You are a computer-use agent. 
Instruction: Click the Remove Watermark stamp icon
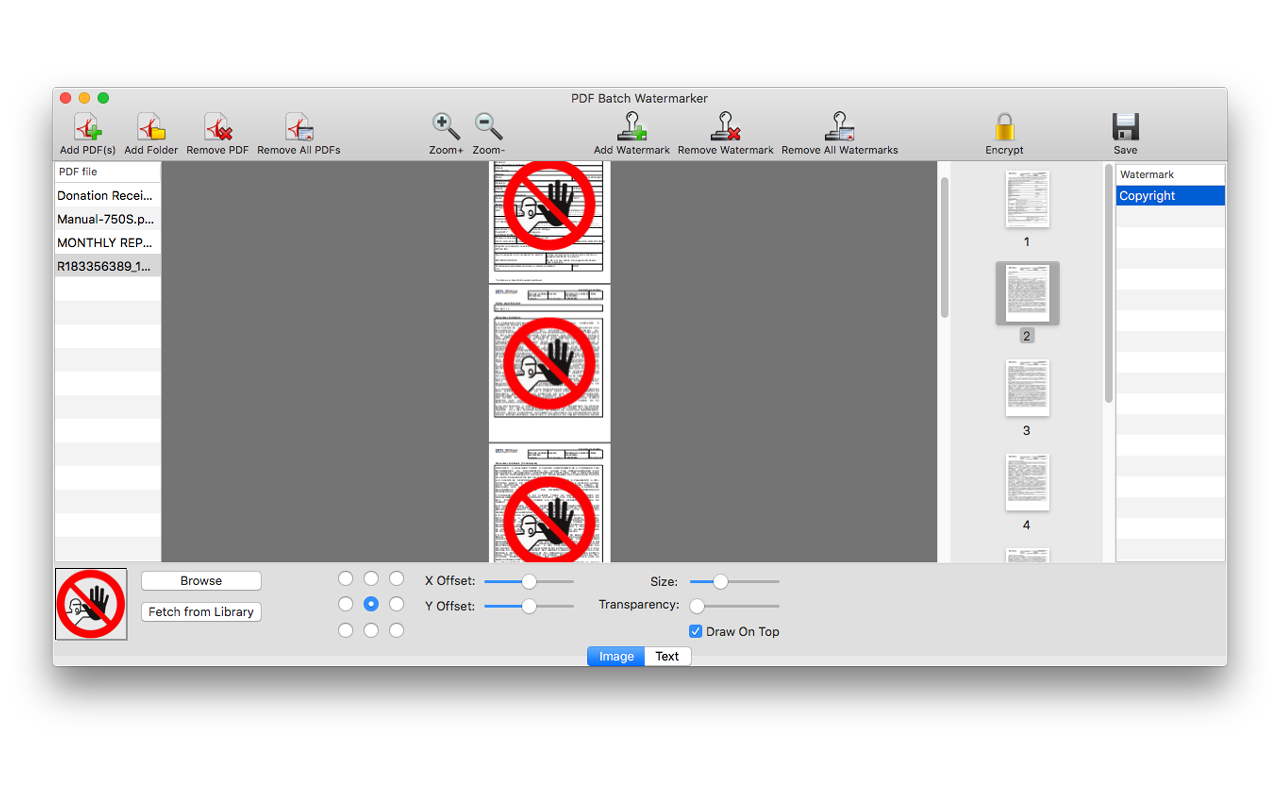(x=725, y=127)
